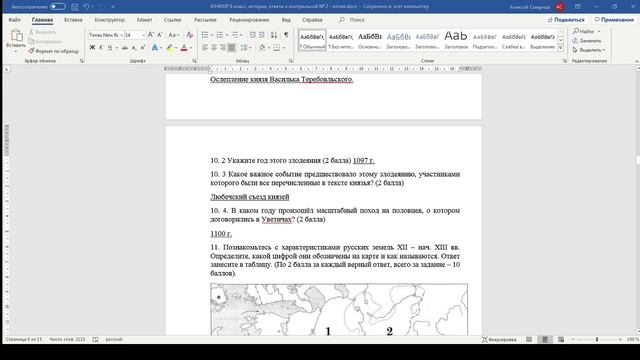Click the Search (Поиск) box in the ribbon
This screenshot has height=360, width=640.
[351, 20]
